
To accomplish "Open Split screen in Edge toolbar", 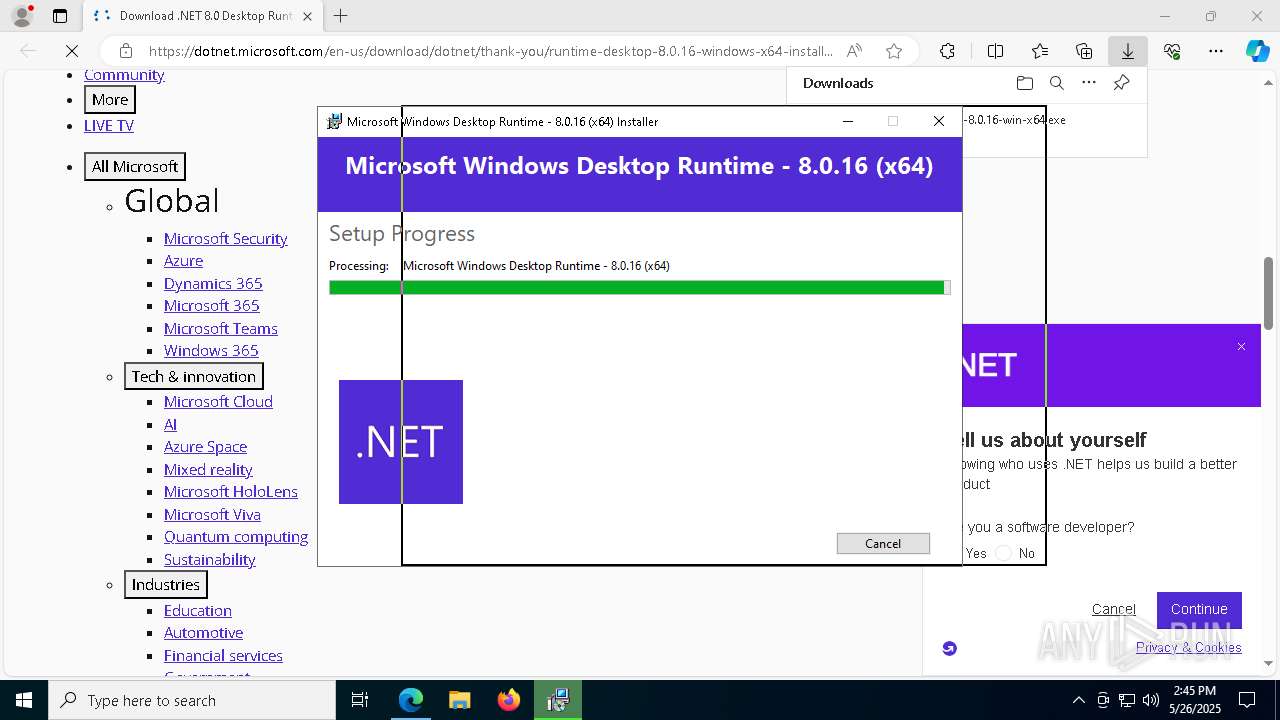I will (995, 51).
